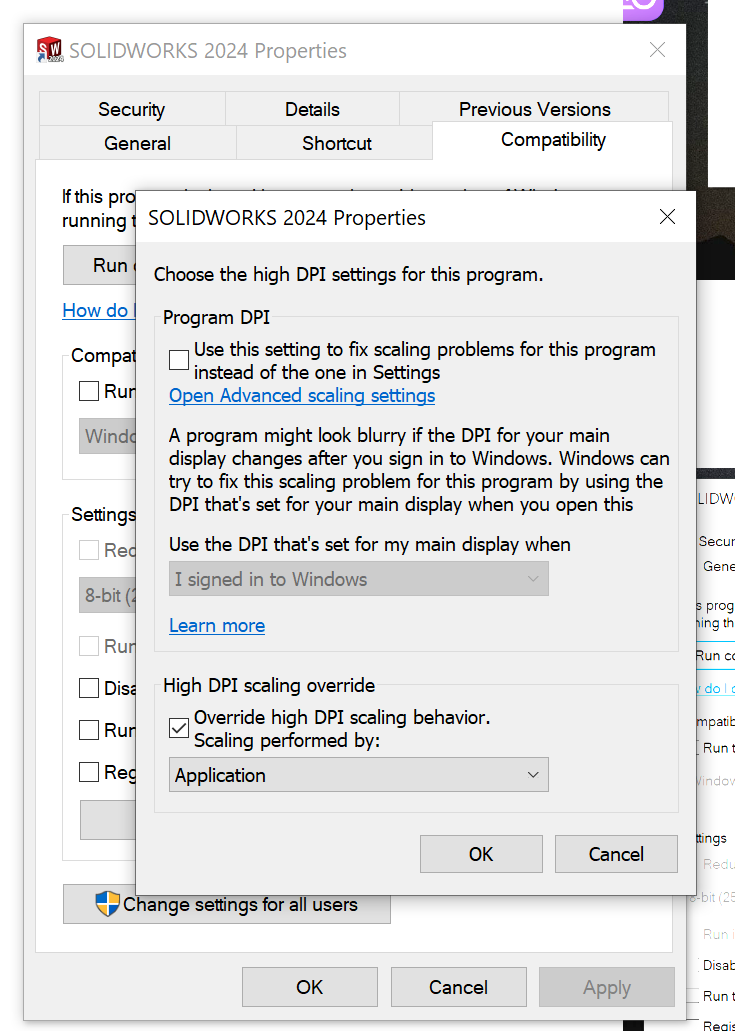Open the Application scaling dropdown
Screen dimensions: 735x1031
pos(358,775)
